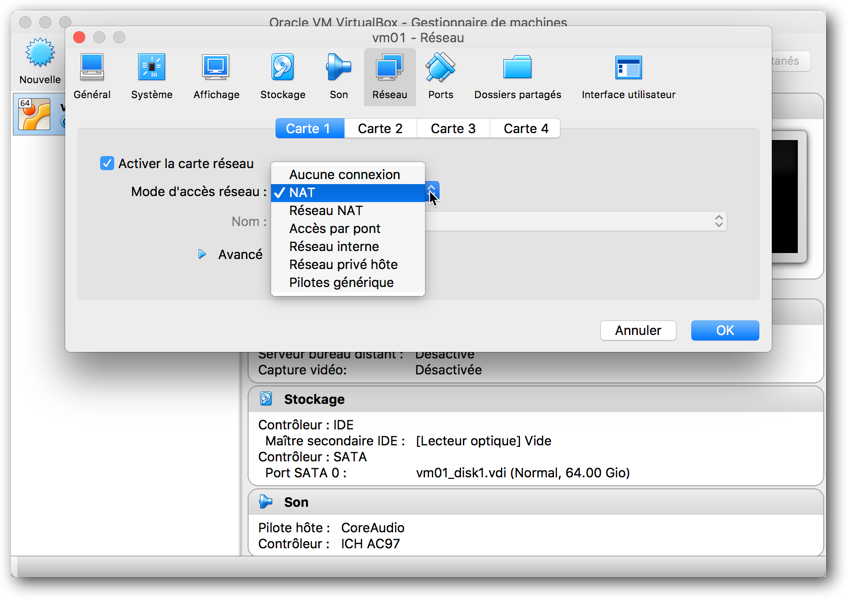
Task: Click the Son section speaker icon in manager
Action: pyautogui.click(x=266, y=502)
